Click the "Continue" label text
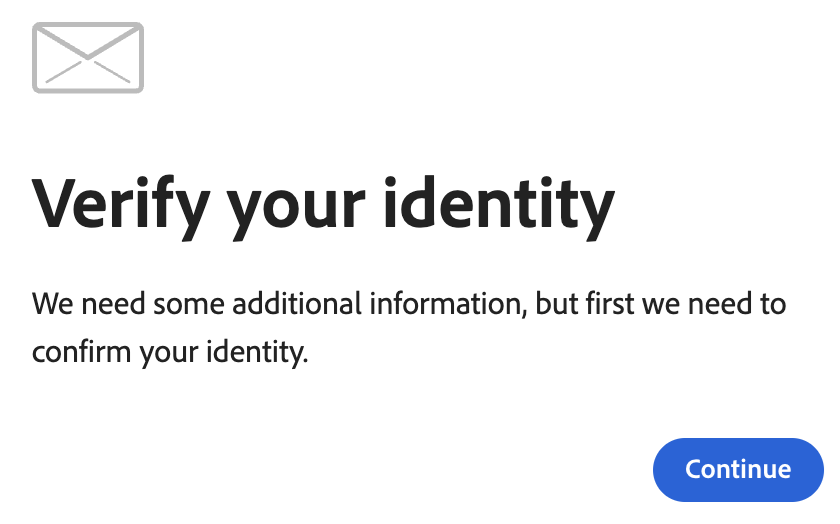This screenshot has width=840, height=524. (x=738, y=469)
